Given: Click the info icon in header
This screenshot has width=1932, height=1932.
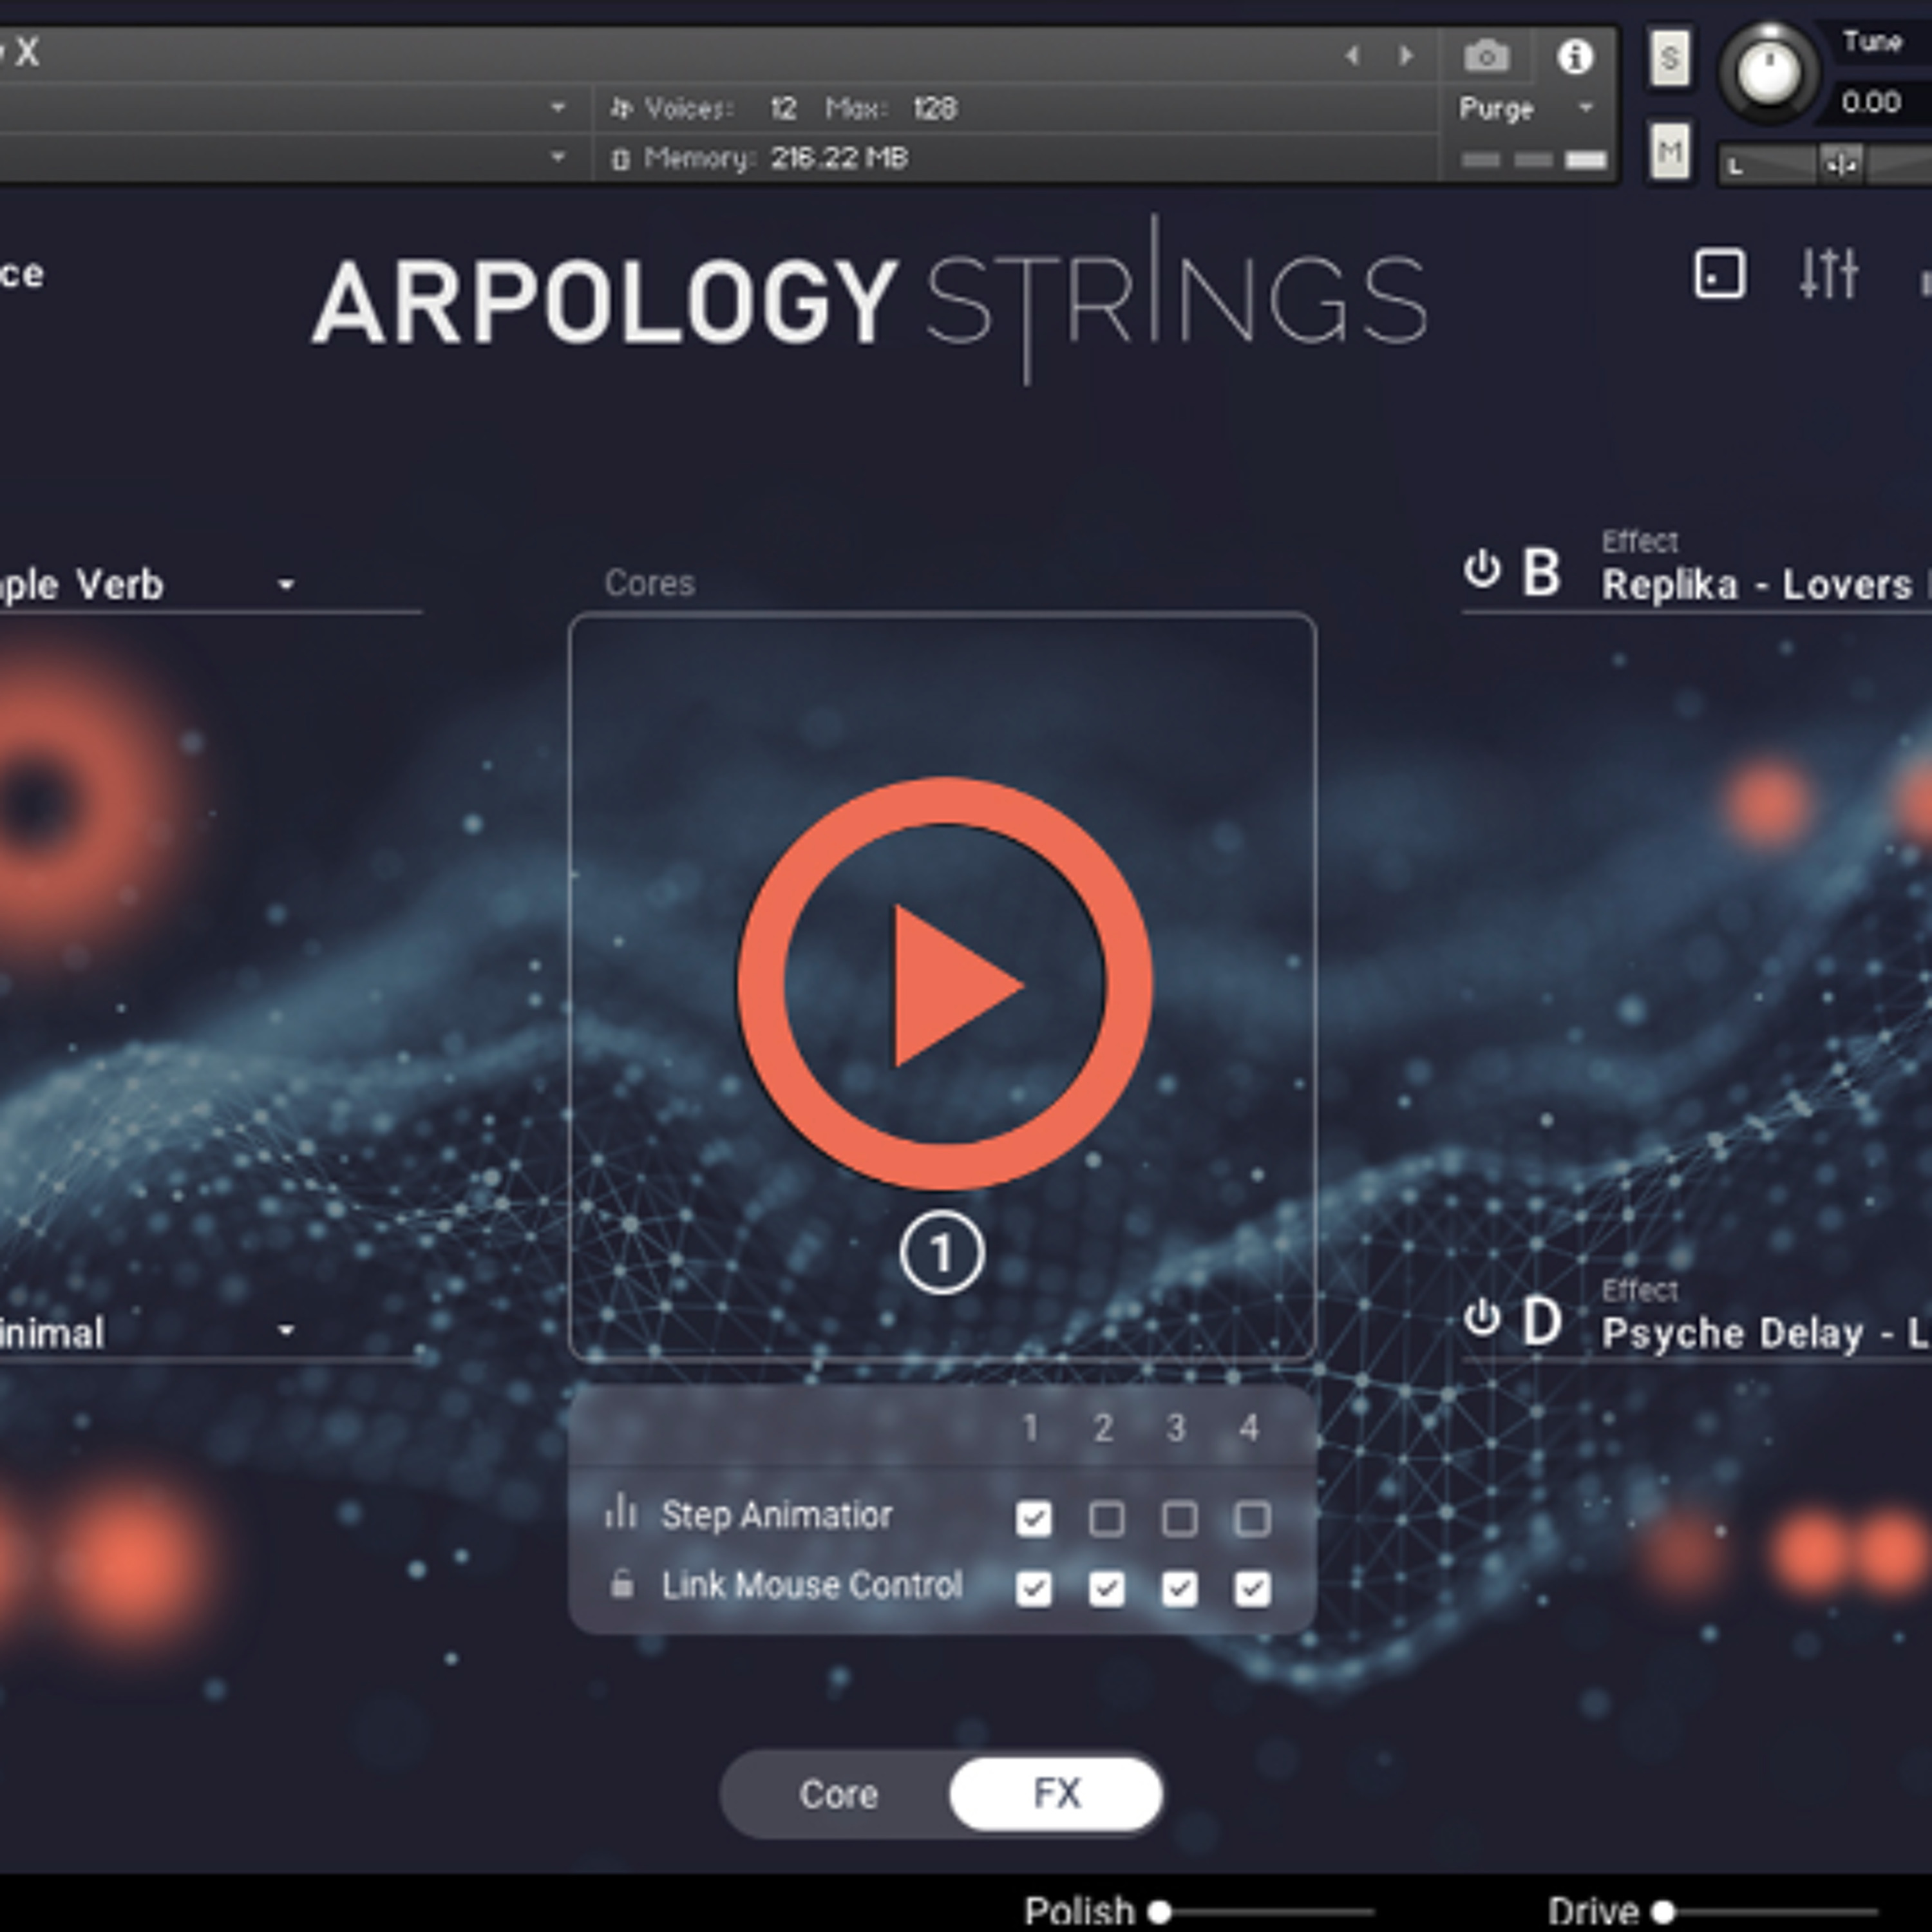Looking at the screenshot, I should (1574, 57).
